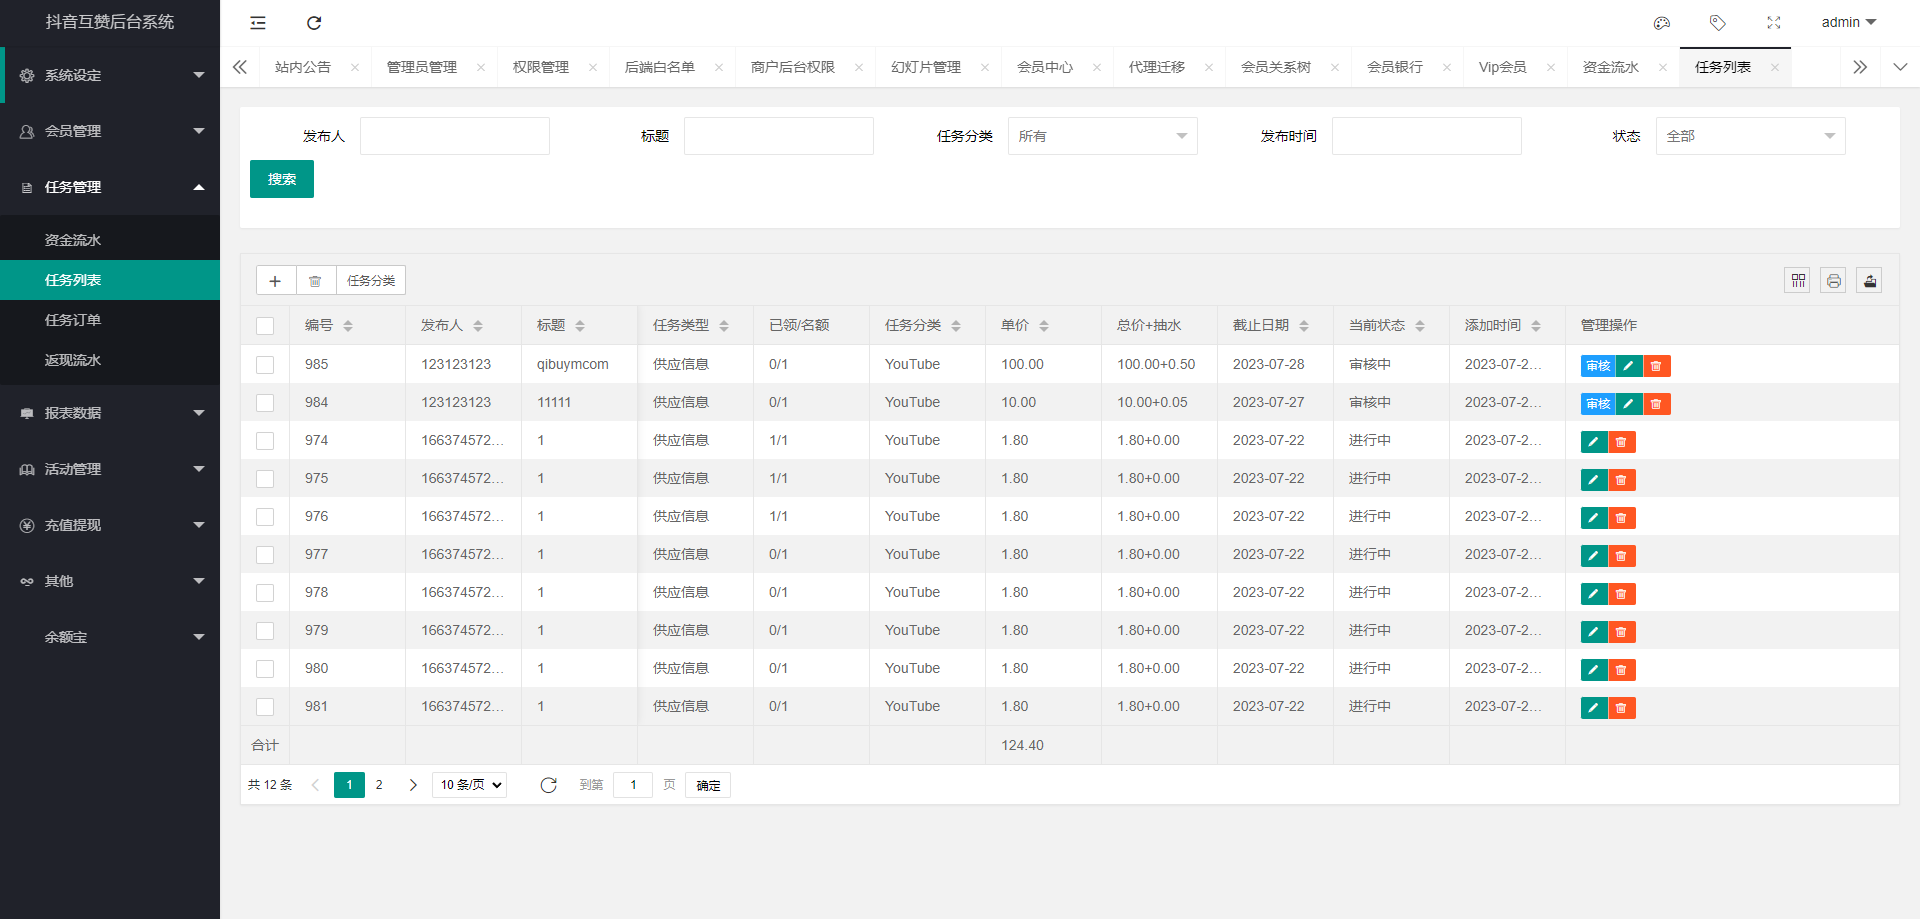
Task: Click the 发布人 input field
Action: coord(455,136)
